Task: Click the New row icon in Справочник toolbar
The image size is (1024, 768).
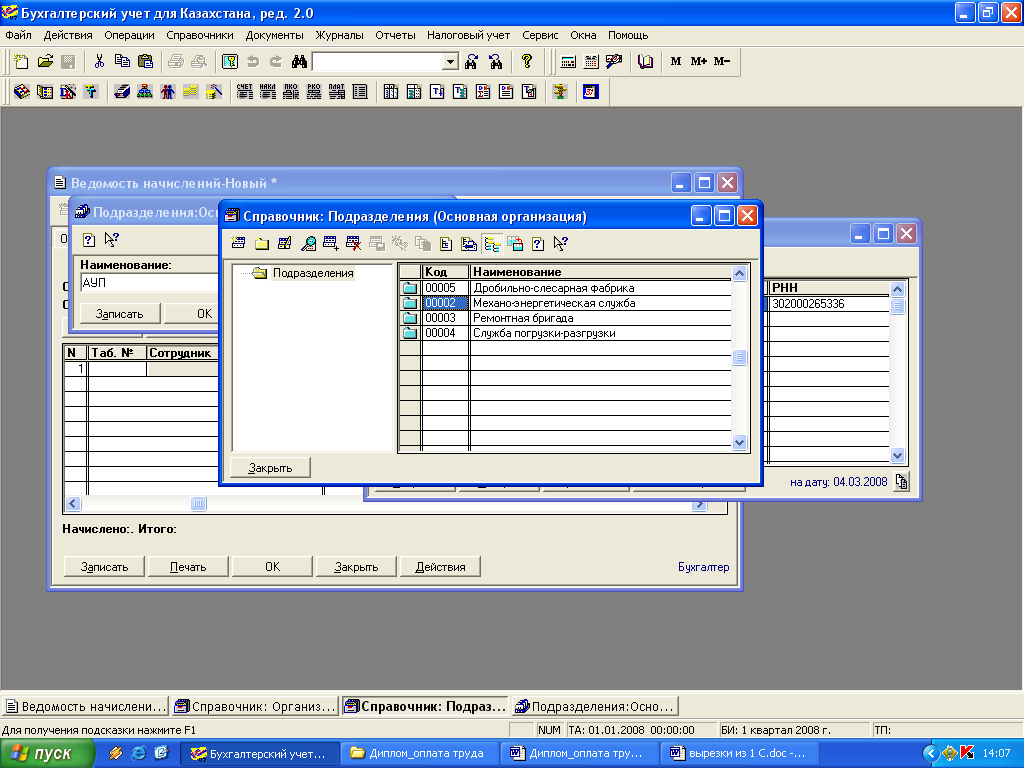Action: pyautogui.click(x=238, y=244)
